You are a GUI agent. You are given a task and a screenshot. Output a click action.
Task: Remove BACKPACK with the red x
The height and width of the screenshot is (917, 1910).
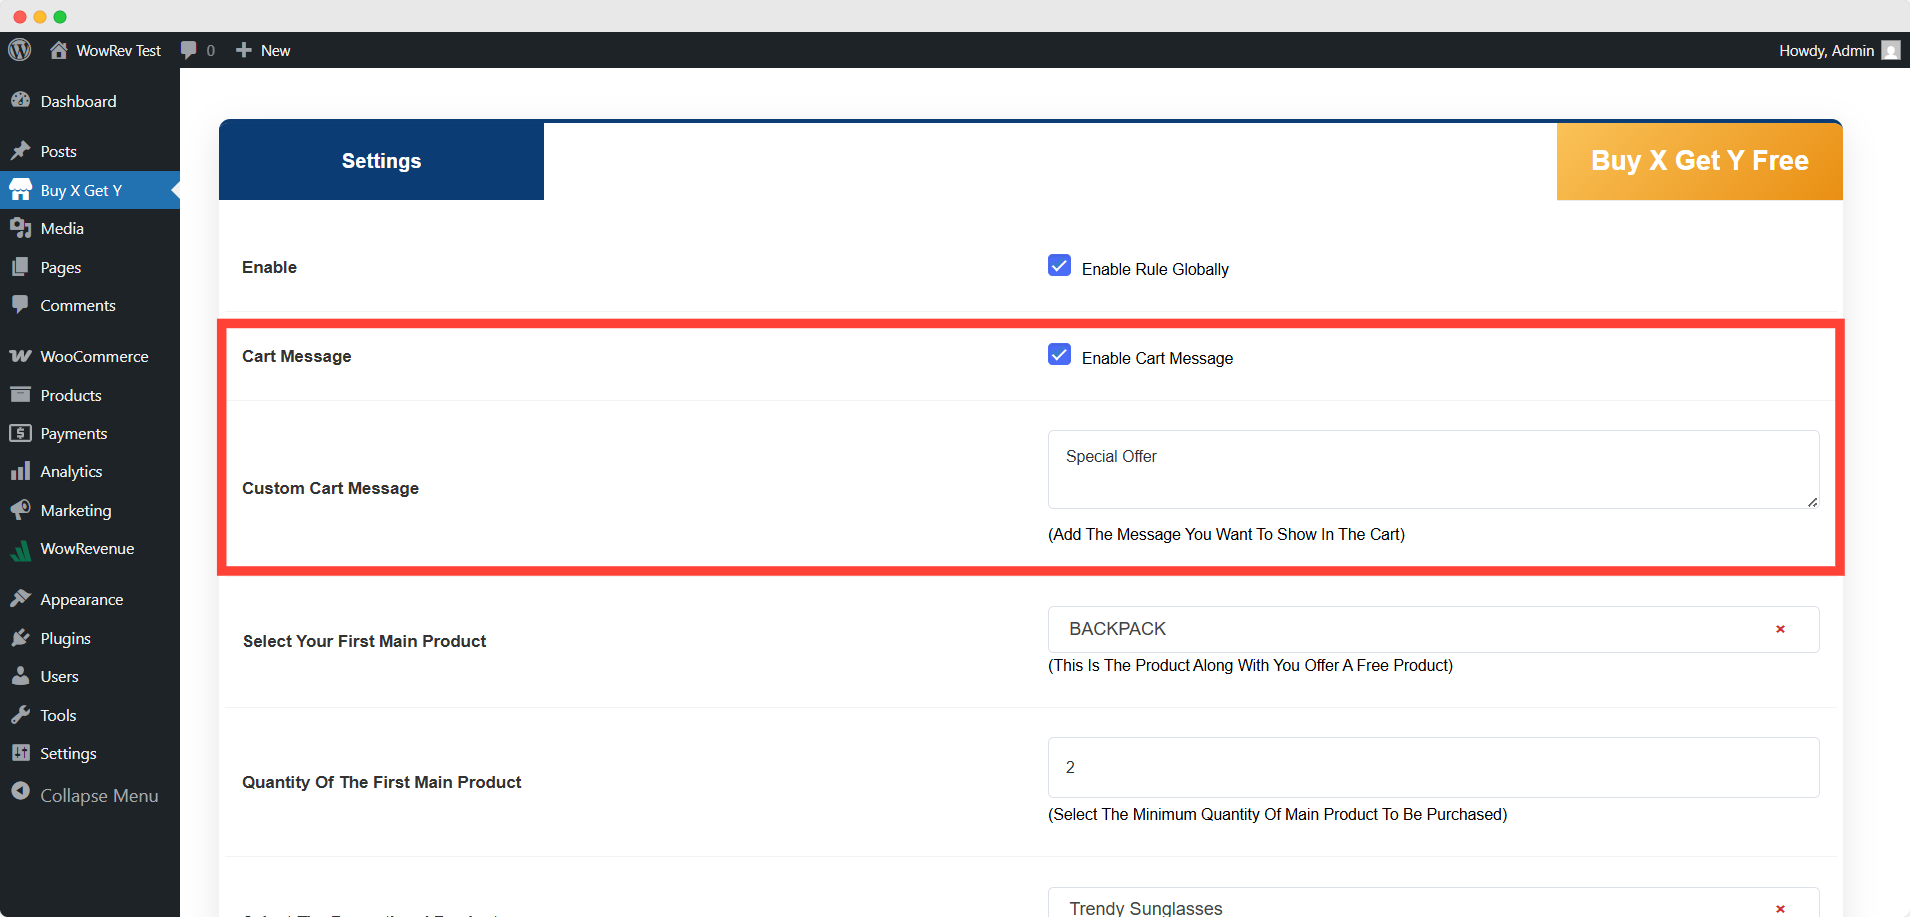click(x=1780, y=629)
